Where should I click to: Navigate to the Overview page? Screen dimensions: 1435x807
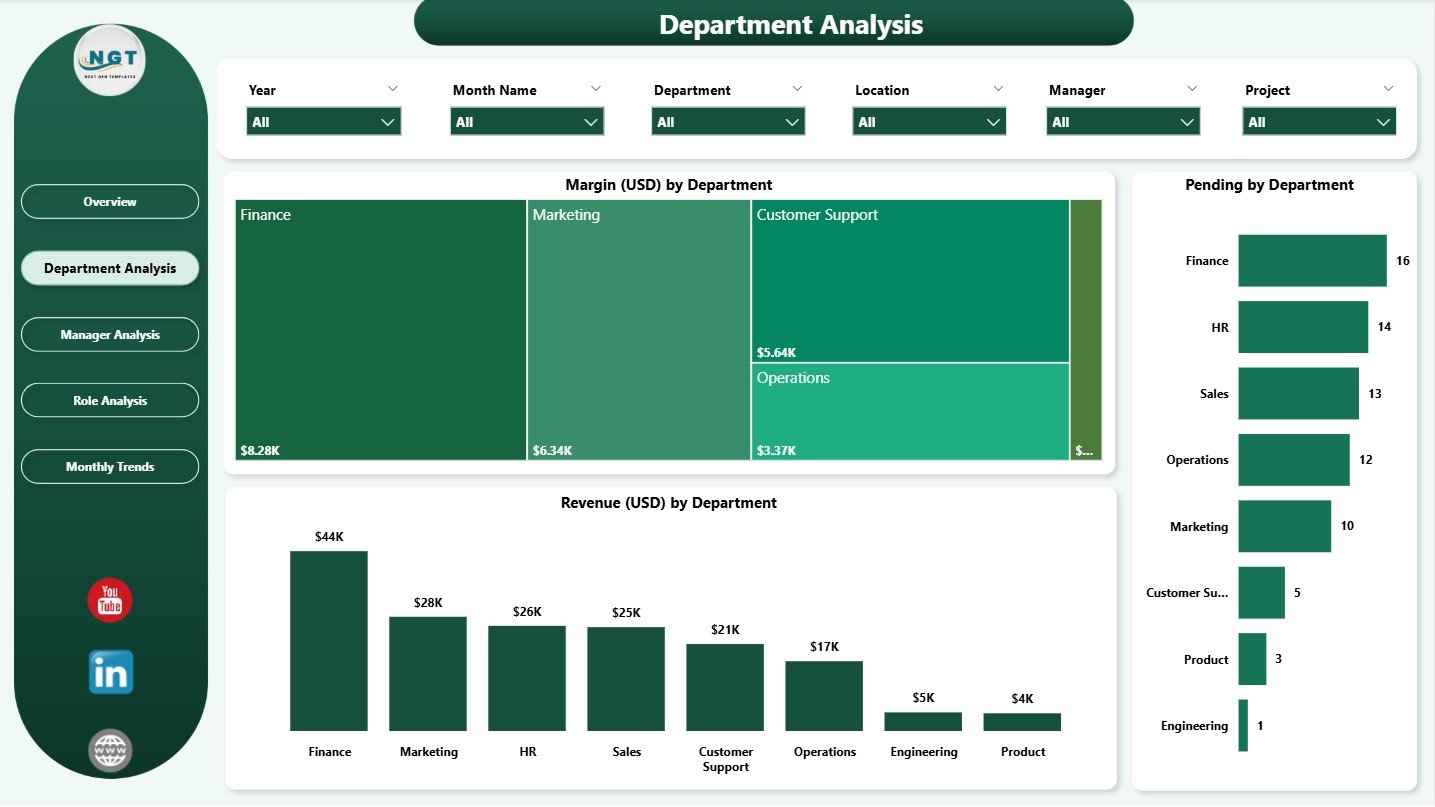110,201
